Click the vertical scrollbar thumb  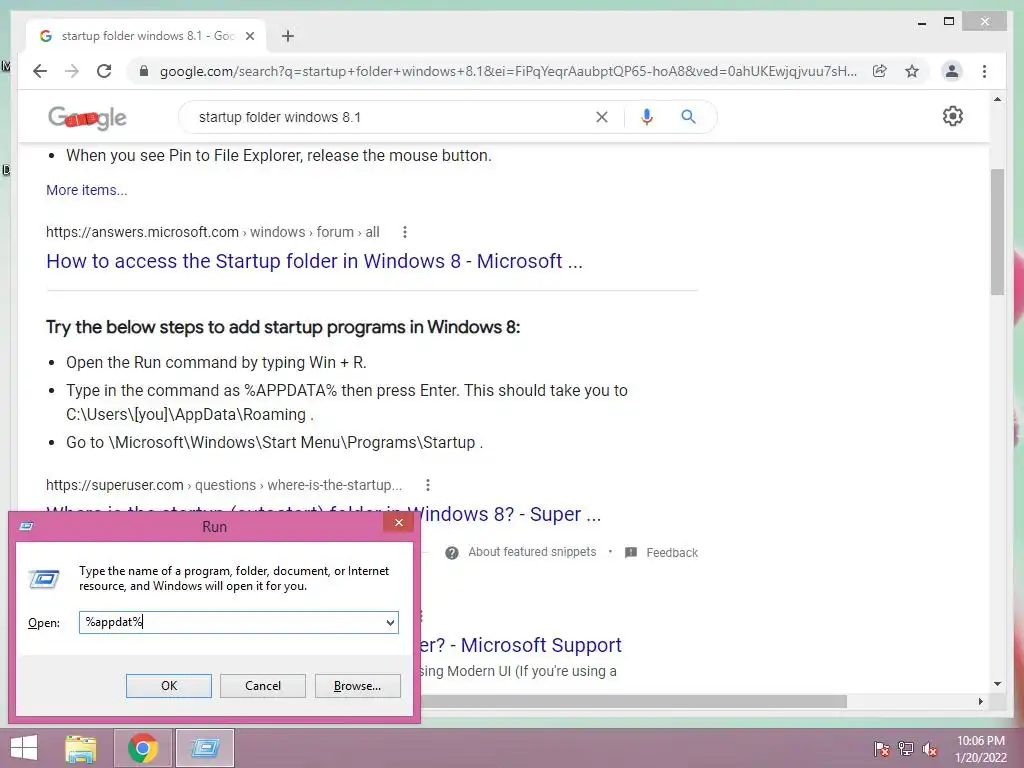click(997, 232)
